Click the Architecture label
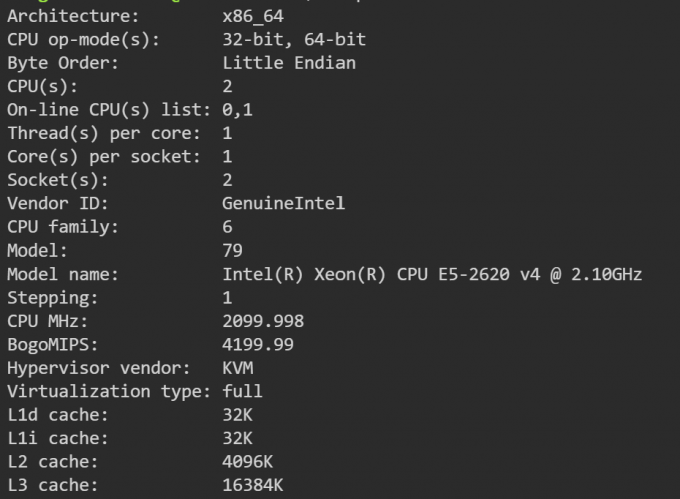Screen dimensions: 680x499 pyautogui.click(x=73, y=16)
